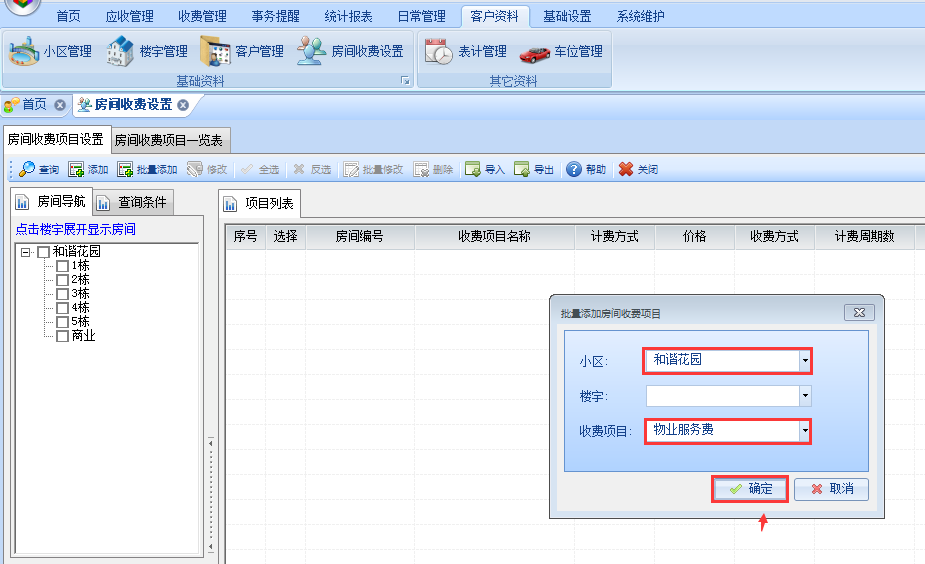
Task: Click the 全选 select all icon
Action: pyautogui.click(x=247, y=169)
